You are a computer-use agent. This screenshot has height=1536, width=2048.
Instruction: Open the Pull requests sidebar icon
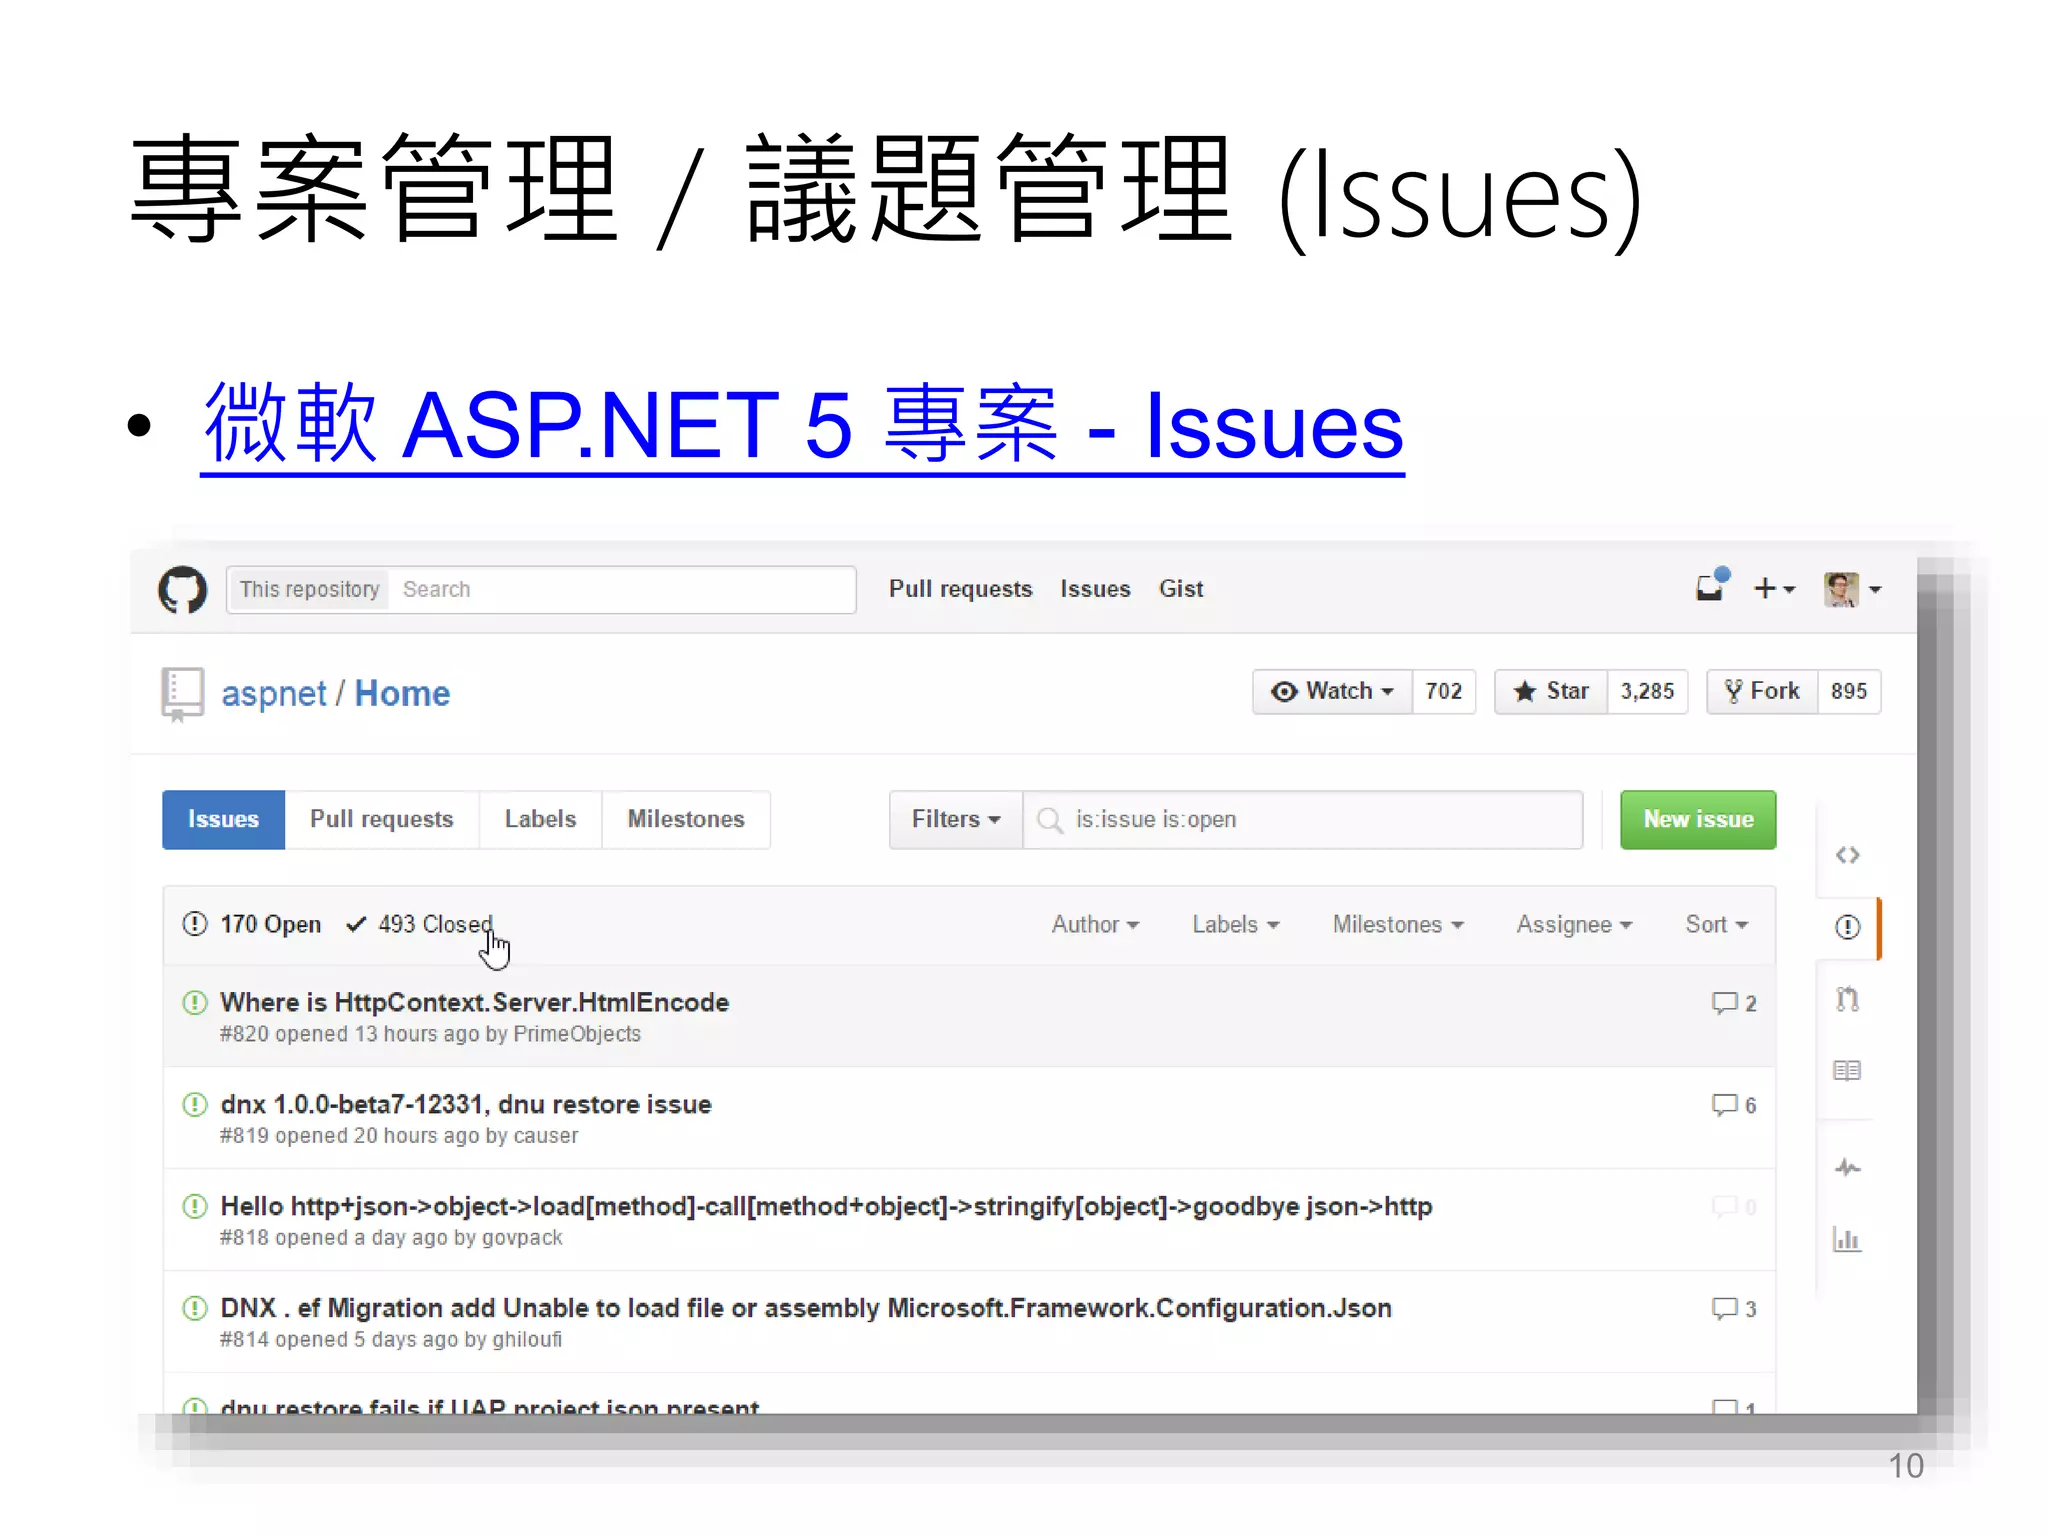click(1847, 999)
